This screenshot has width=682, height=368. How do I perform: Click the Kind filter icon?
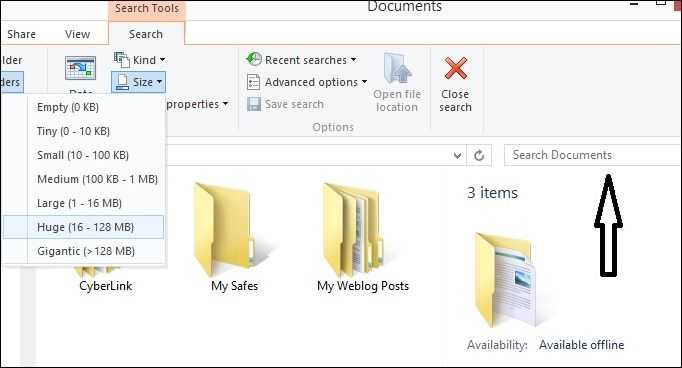tap(122, 60)
